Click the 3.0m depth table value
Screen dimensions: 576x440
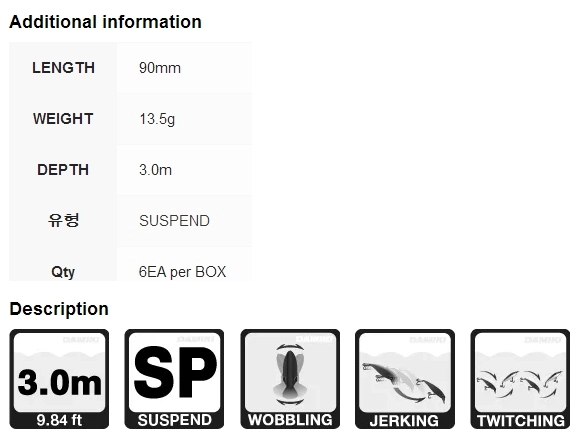tap(155, 170)
